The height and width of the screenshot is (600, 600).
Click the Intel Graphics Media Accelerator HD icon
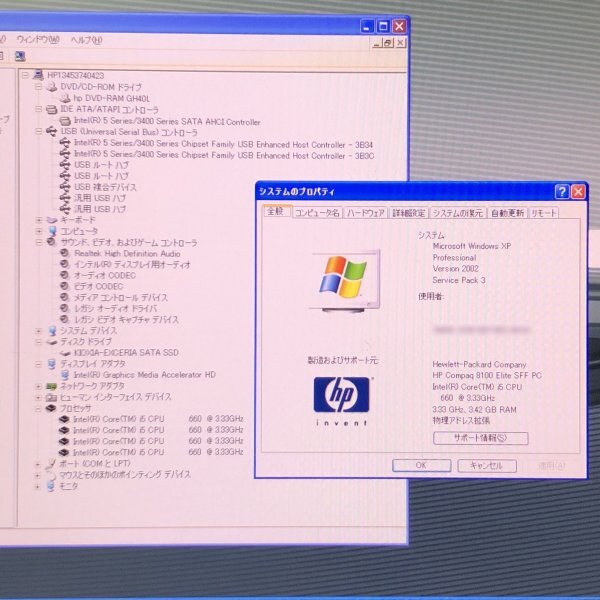(x=65, y=374)
